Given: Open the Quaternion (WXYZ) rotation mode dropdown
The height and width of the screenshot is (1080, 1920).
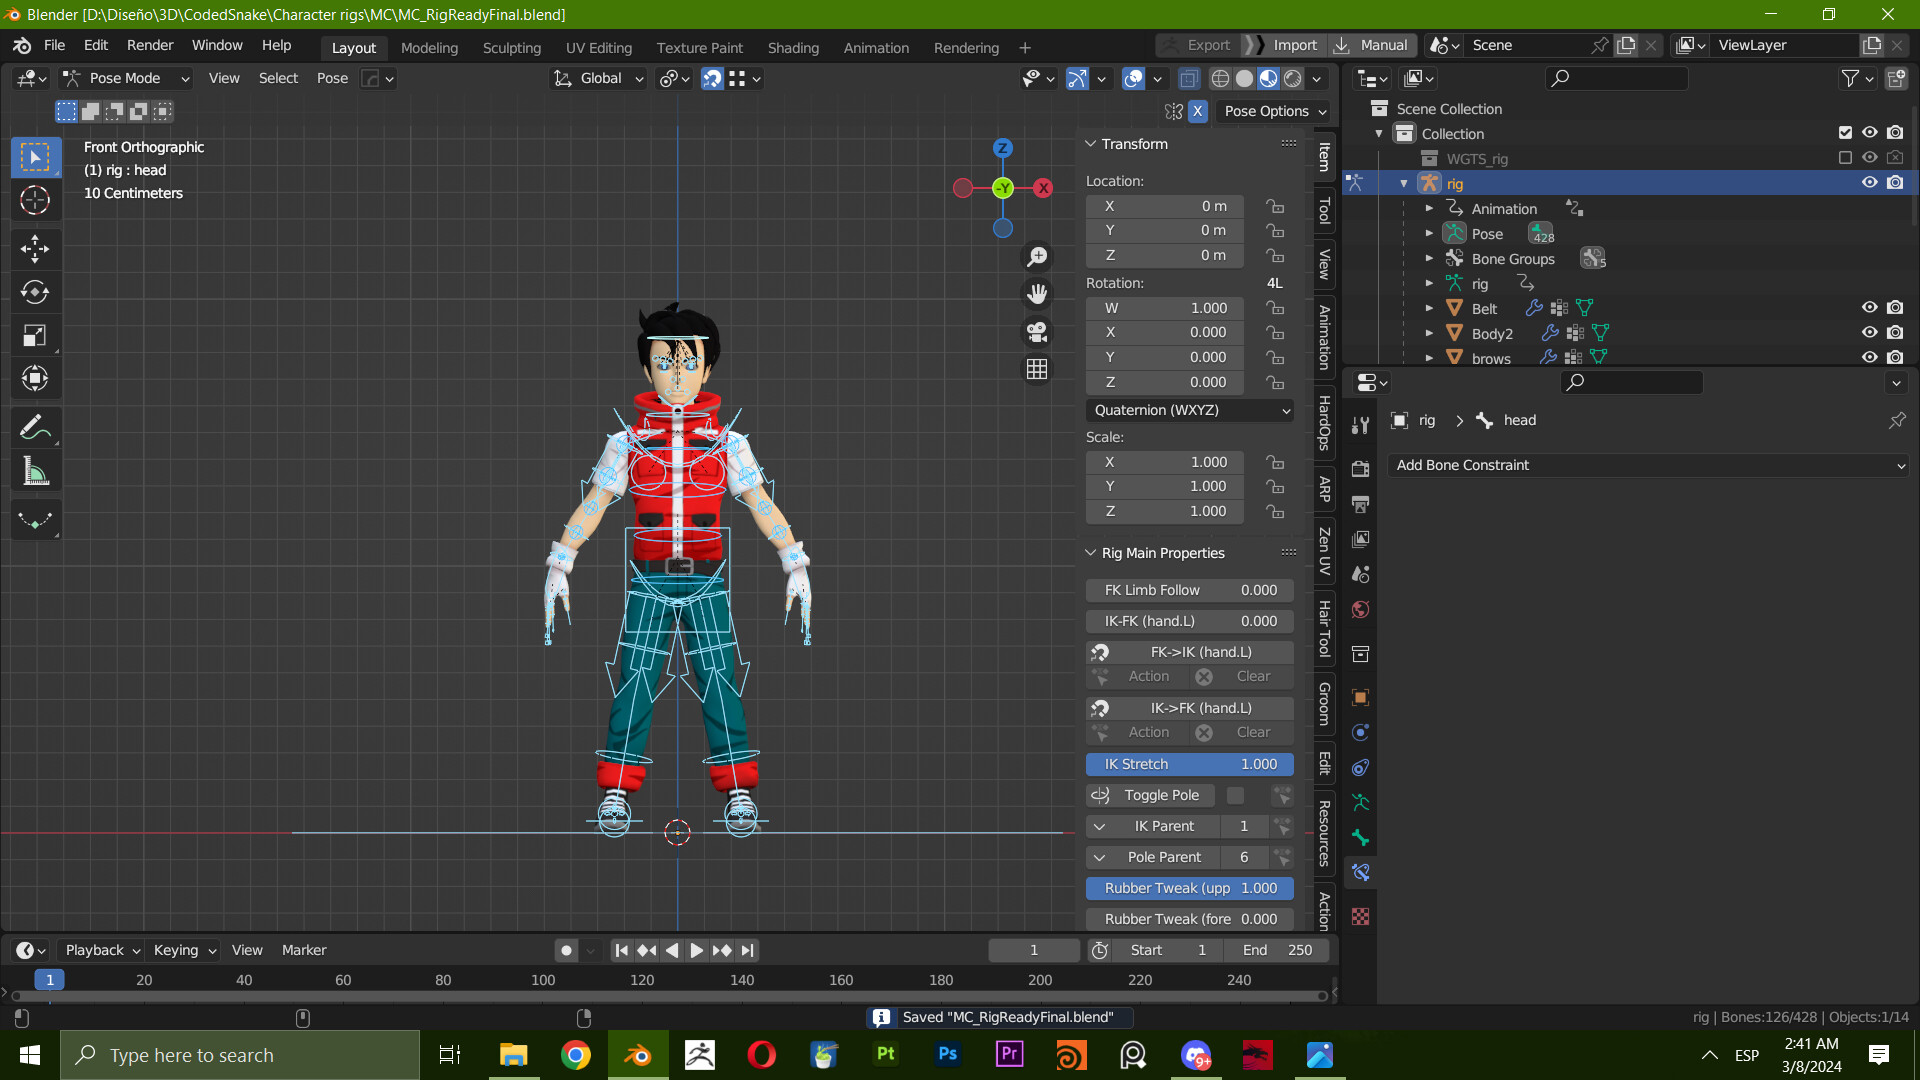Looking at the screenshot, I should [x=1189, y=410].
